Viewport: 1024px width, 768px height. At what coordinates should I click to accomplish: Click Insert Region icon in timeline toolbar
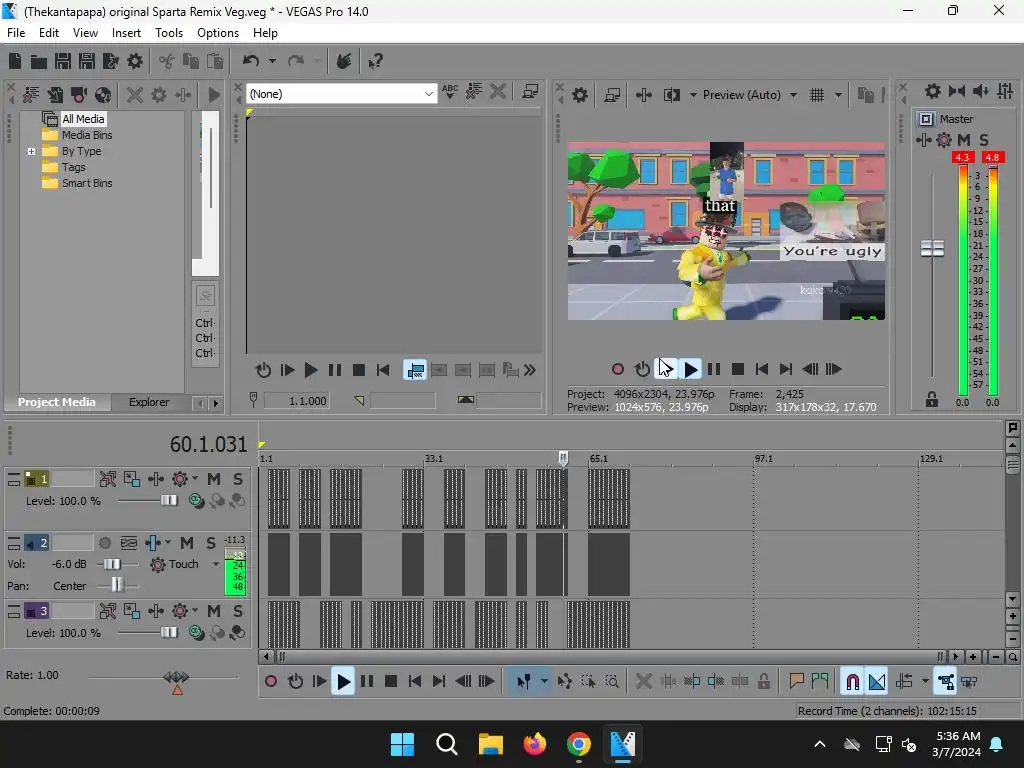[x=820, y=681]
